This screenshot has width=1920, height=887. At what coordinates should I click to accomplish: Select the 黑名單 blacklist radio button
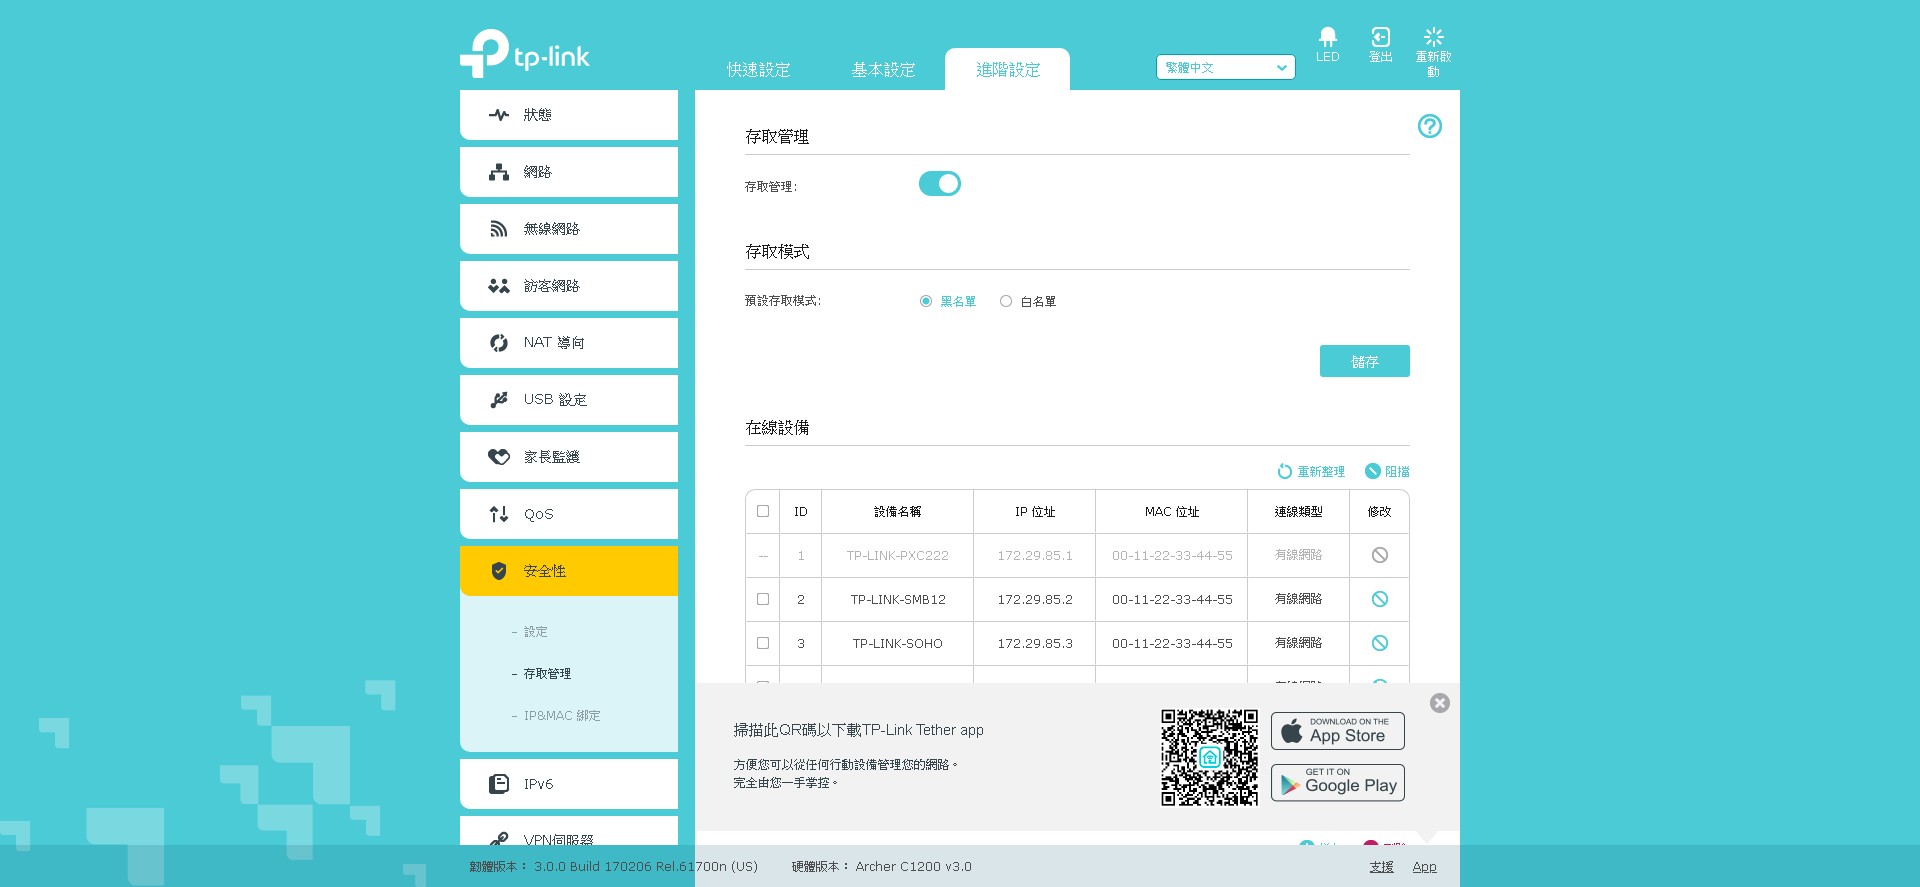(926, 301)
